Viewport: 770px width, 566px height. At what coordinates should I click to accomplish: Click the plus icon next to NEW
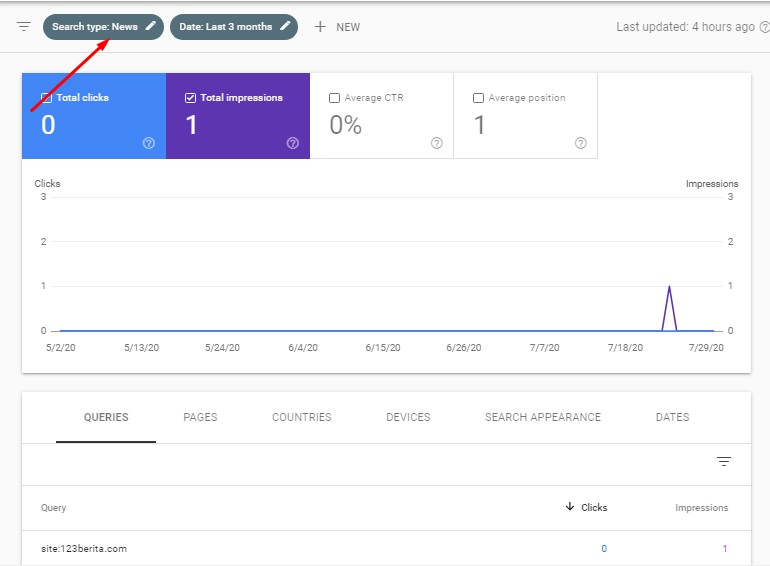320,27
